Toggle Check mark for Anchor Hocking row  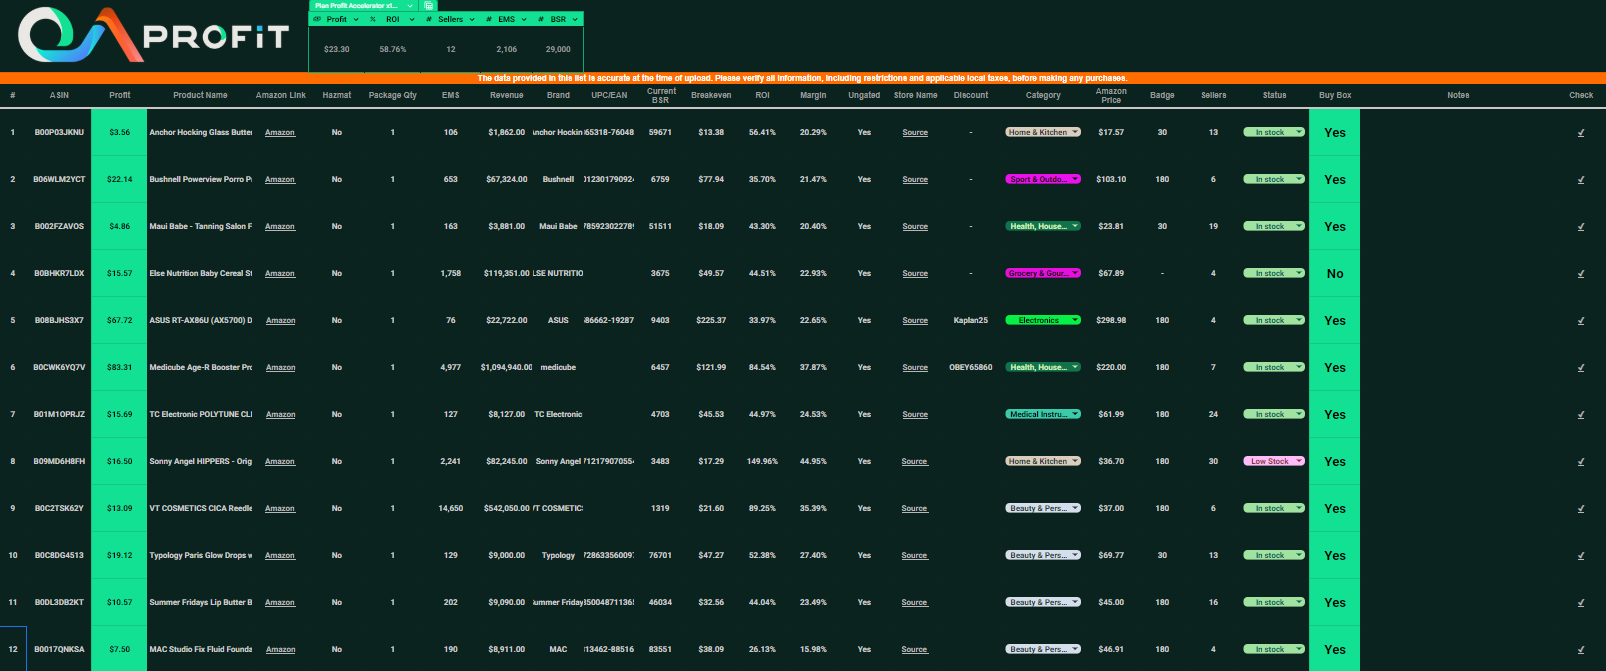coord(1580,133)
